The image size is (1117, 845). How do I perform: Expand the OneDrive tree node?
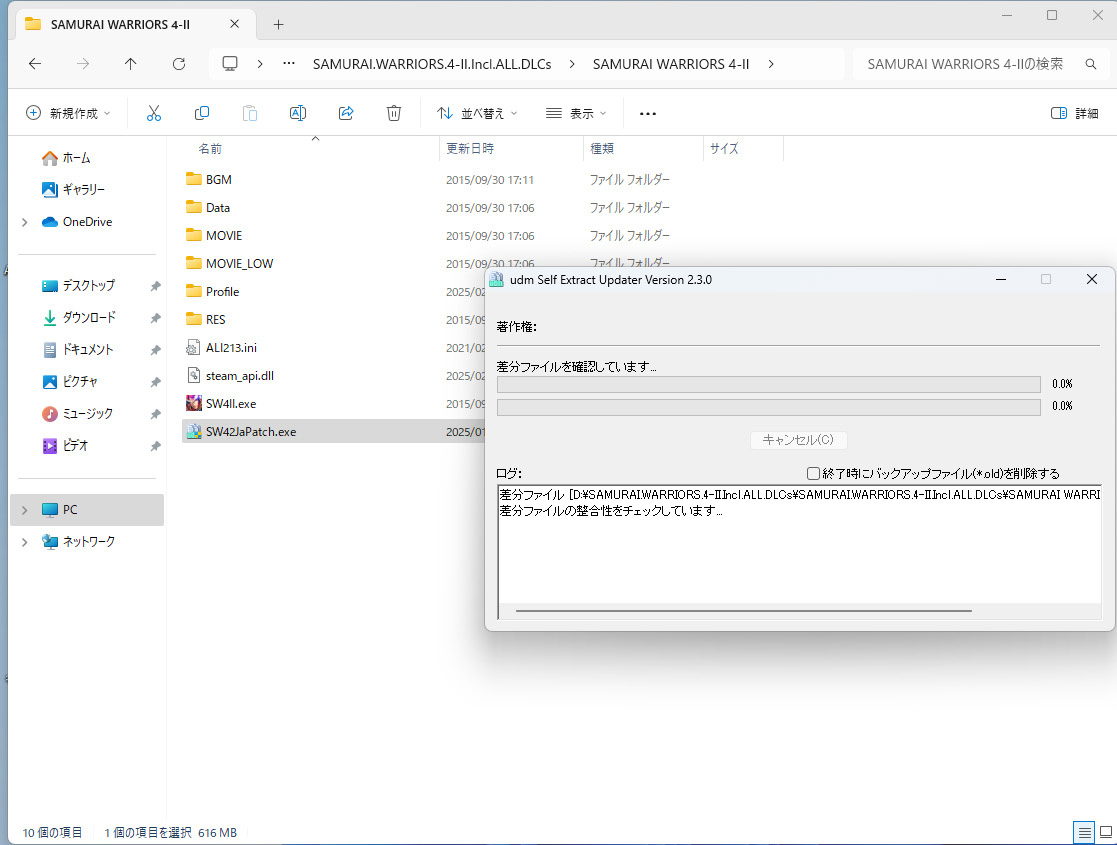tap(25, 222)
